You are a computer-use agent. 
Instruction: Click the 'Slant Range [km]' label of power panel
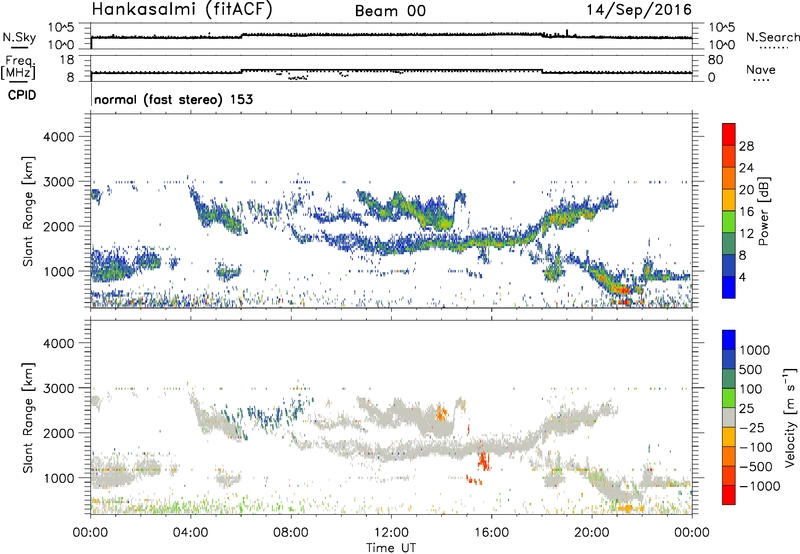coord(28,211)
